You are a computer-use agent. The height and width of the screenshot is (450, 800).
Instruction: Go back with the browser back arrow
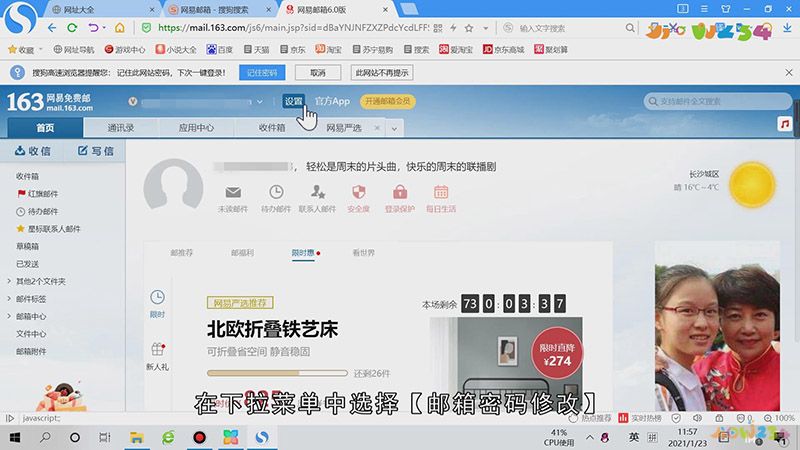(52, 28)
